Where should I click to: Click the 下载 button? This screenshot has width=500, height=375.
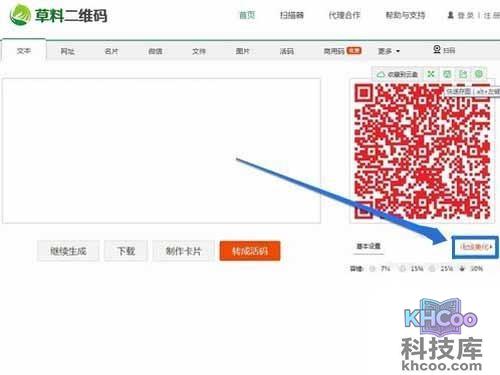click(126, 251)
